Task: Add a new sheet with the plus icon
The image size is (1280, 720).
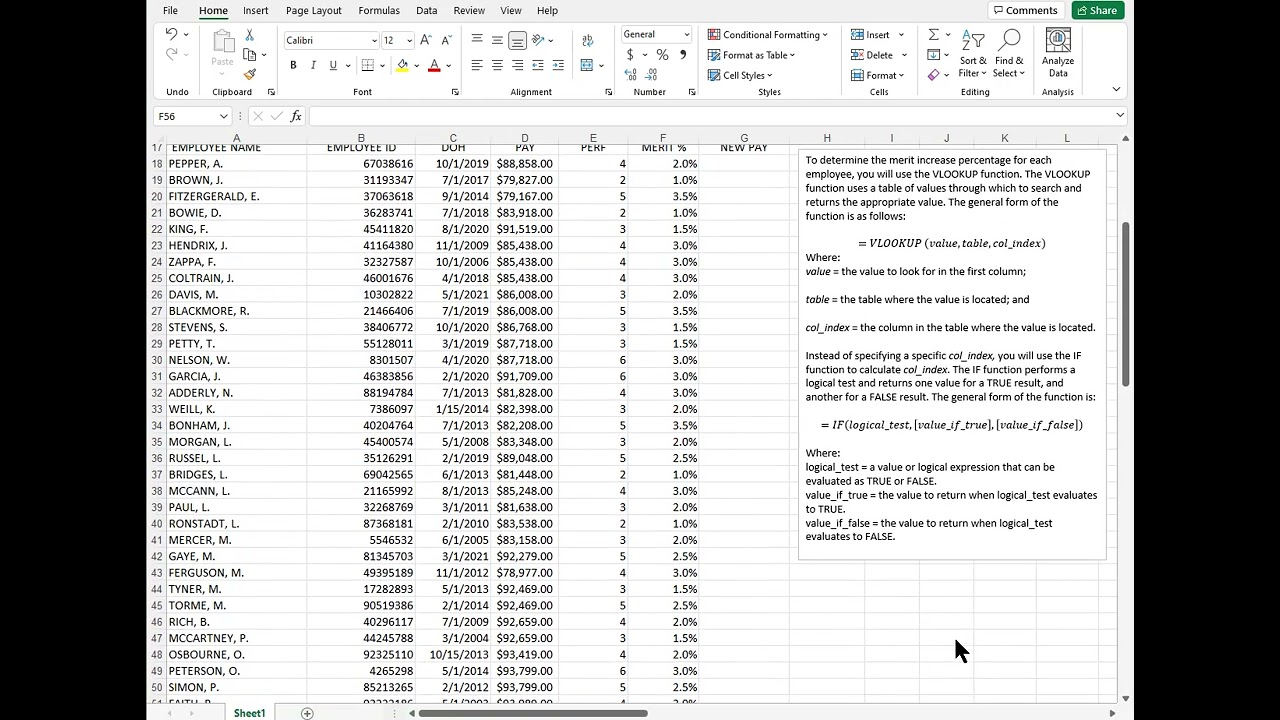Action: click(x=307, y=713)
